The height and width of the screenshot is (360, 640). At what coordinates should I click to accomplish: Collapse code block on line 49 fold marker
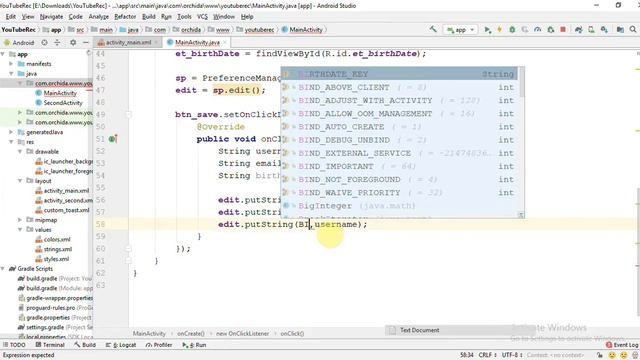click(128, 114)
